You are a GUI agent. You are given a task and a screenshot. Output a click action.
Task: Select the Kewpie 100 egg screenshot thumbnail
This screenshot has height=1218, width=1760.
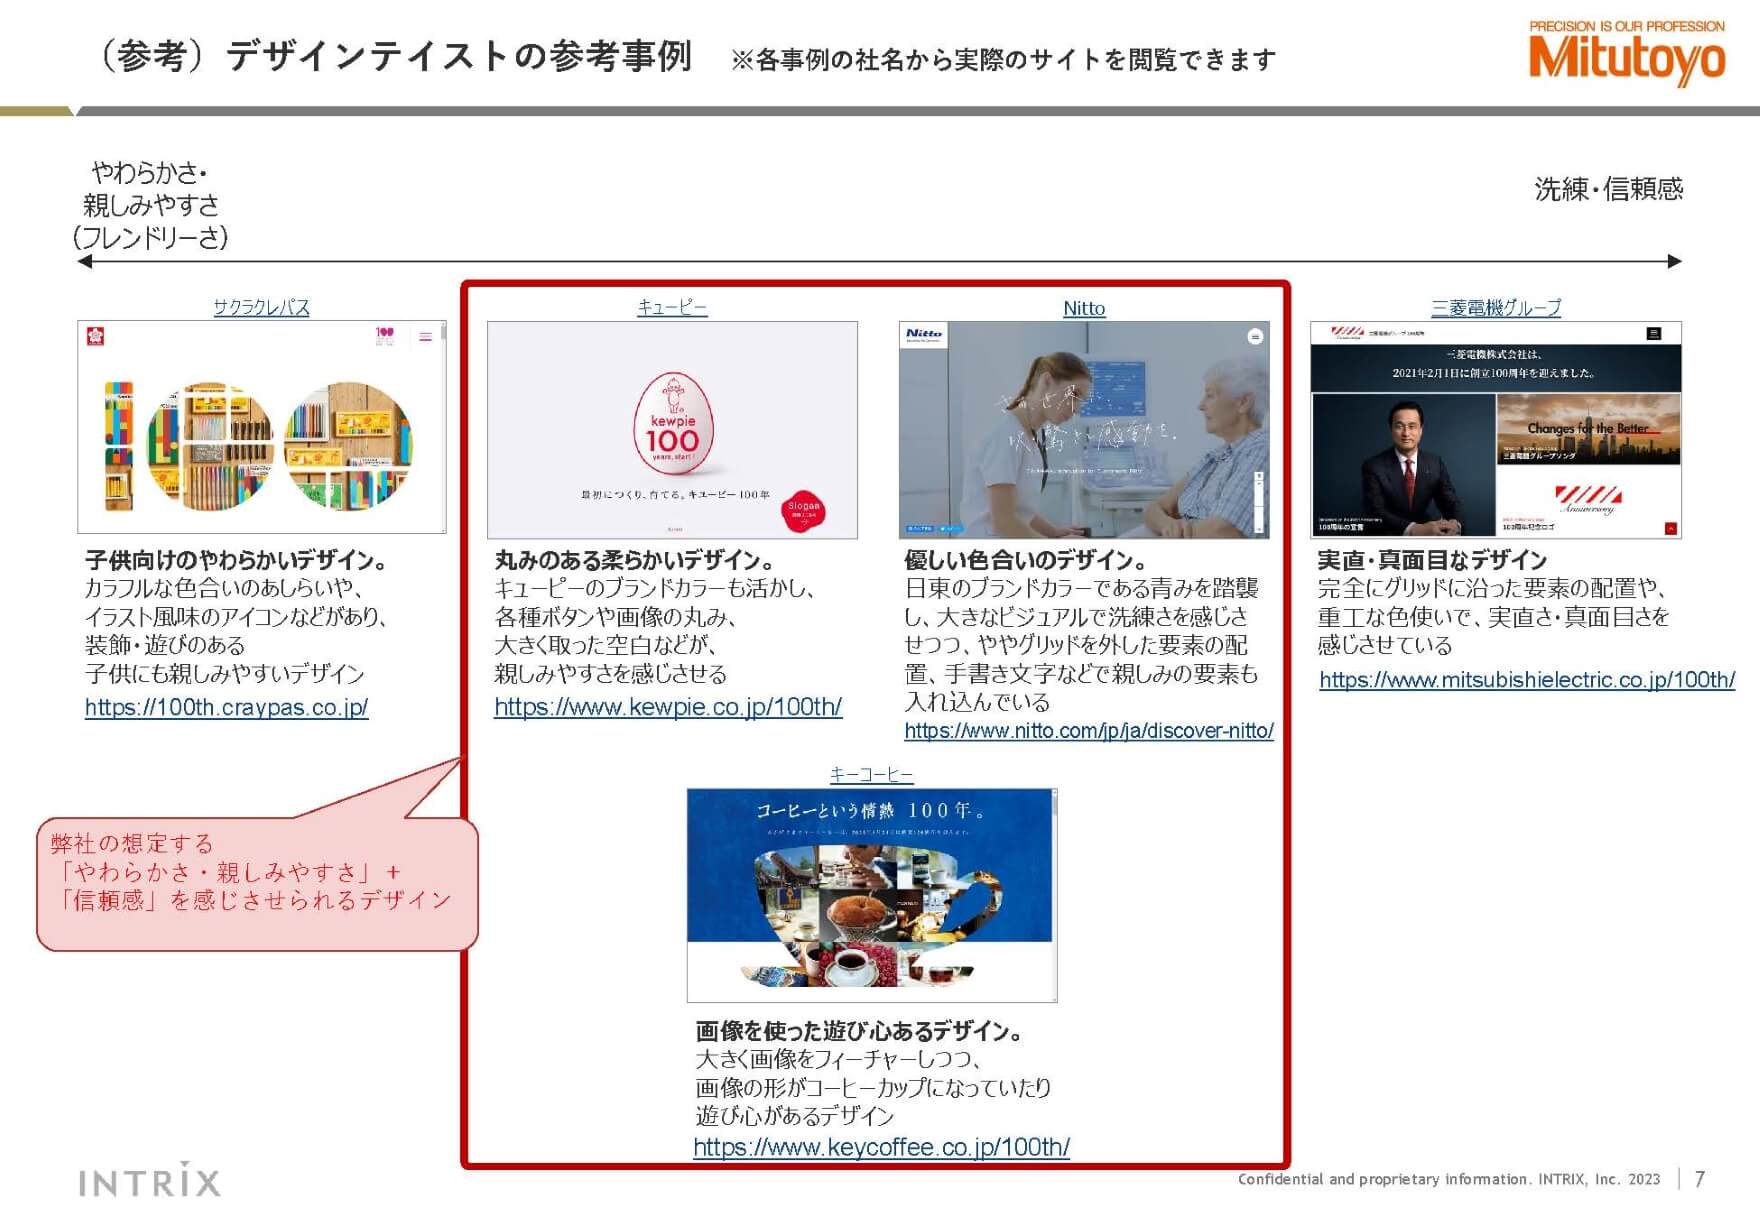click(x=672, y=430)
